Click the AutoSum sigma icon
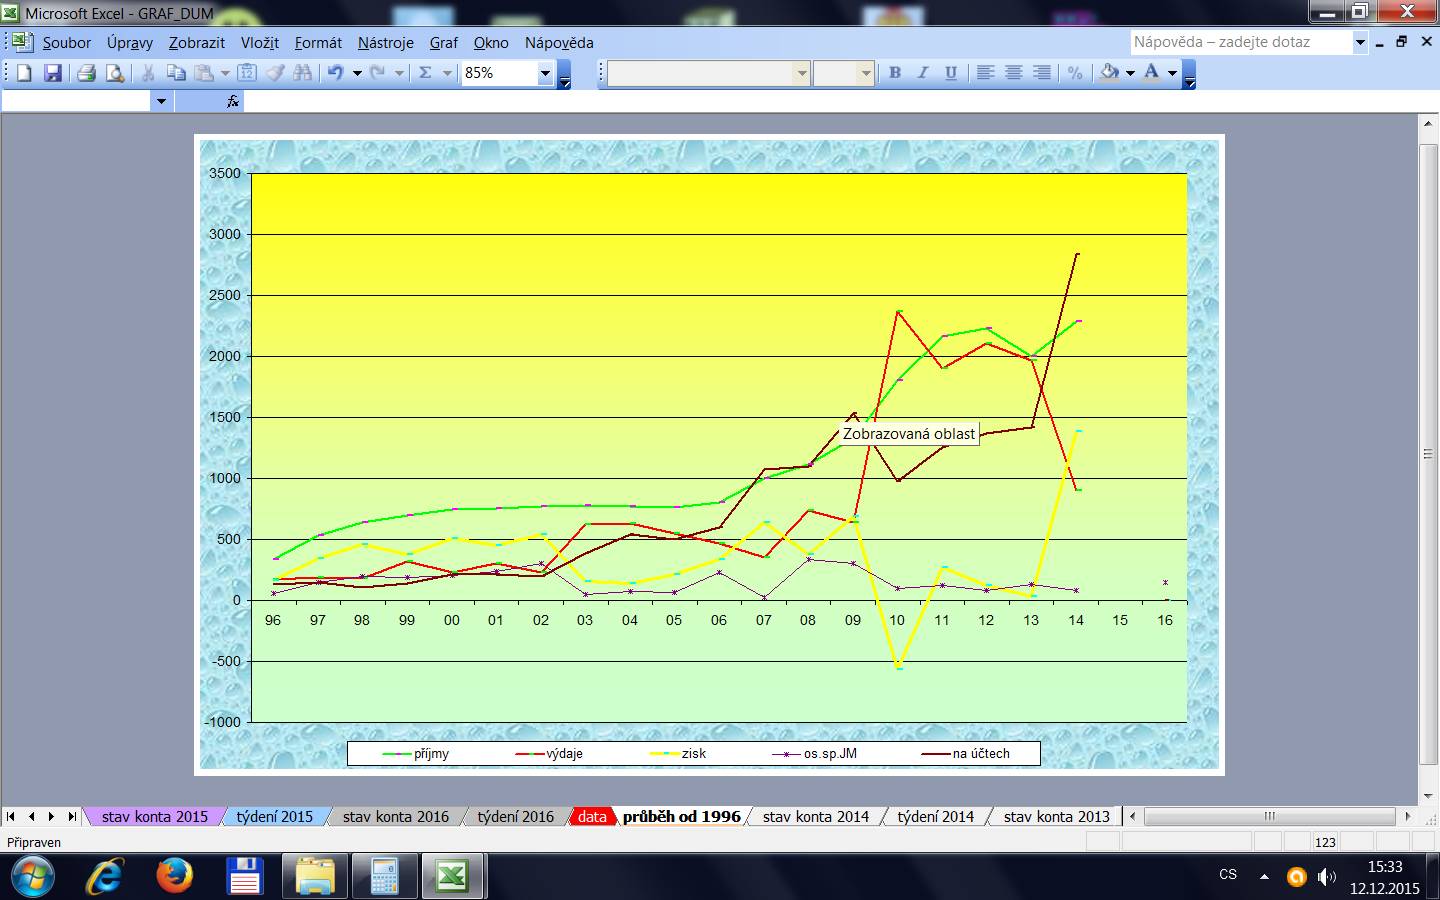This screenshot has height=900, width=1440. point(425,73)
